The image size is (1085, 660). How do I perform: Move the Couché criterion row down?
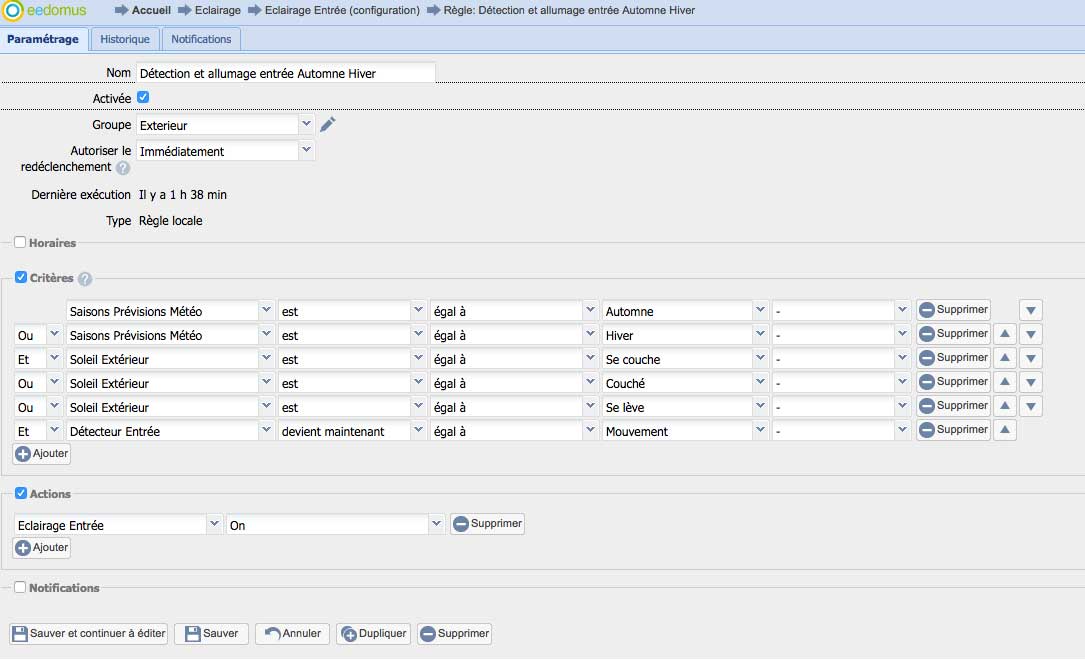tap(1031, 383)
